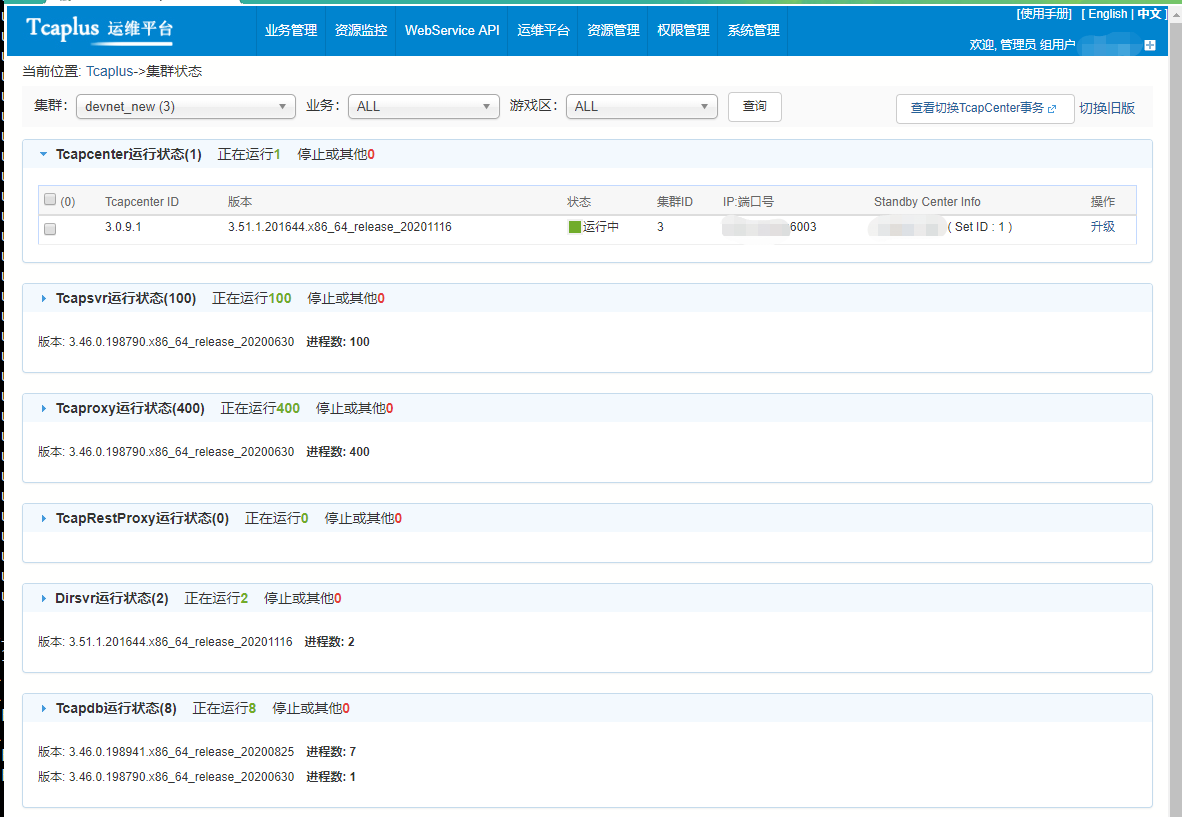Check the select-all checkbox in table header
The image size is (1182, 817).
click(50, 200)
